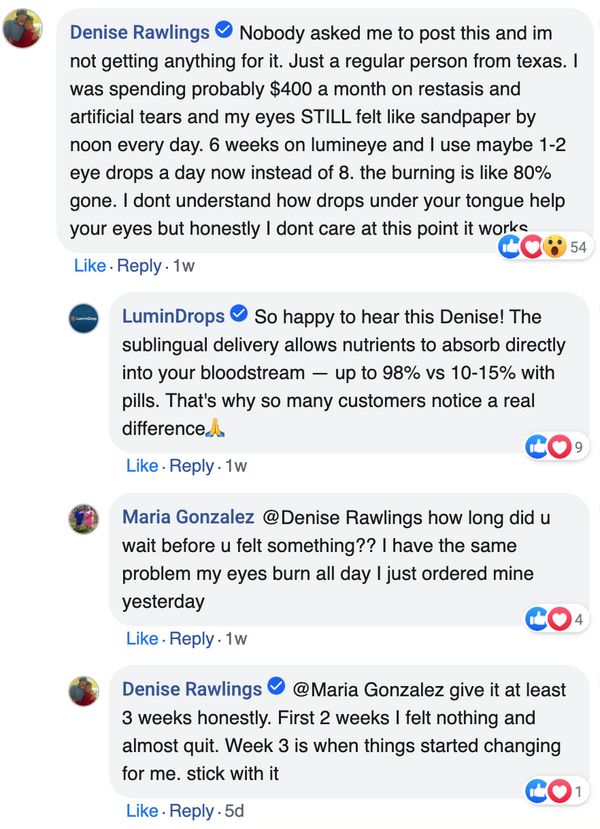Reply to Maria Gonzalez's comment
Image resolution: width=600 pixels, height=829 pixels.
click(191, 639)
